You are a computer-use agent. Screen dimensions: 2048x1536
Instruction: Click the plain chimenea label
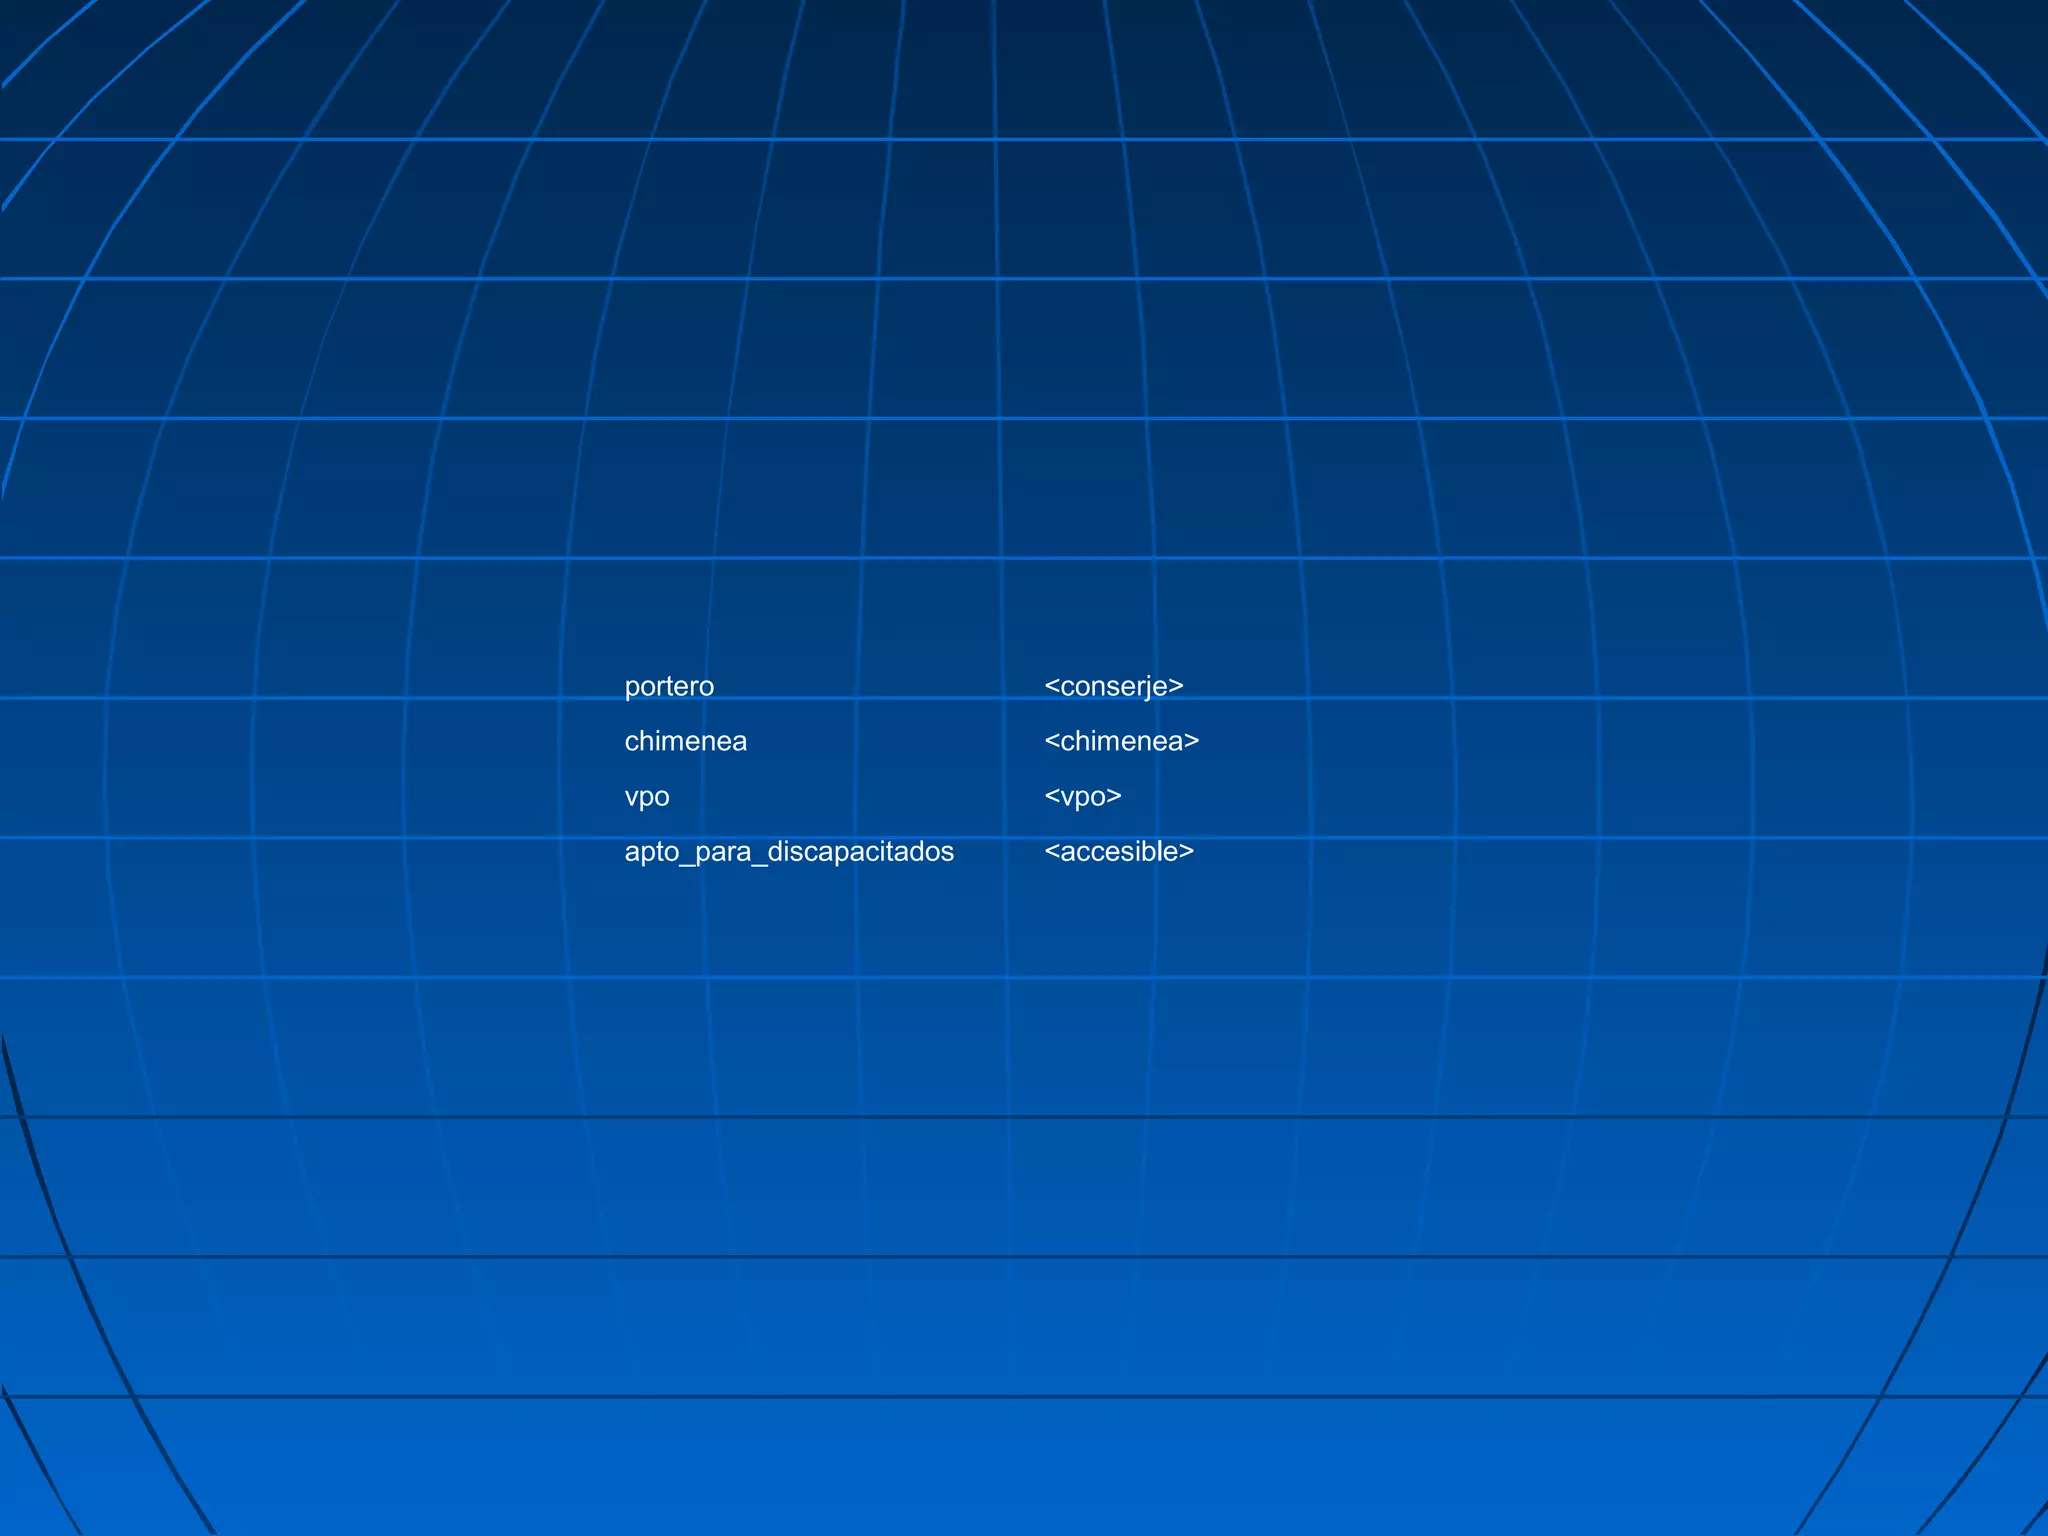coord(685,742)
